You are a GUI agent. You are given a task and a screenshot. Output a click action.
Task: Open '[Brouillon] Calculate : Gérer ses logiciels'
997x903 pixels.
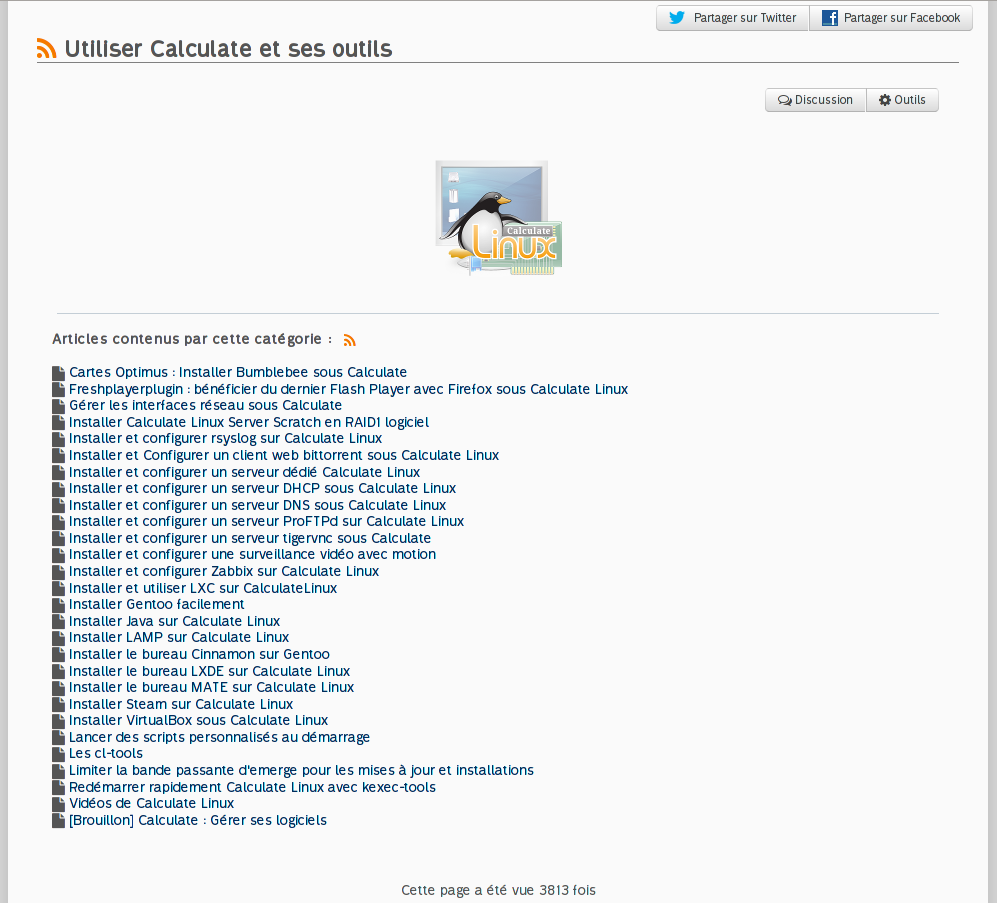(x=198, y=820)
